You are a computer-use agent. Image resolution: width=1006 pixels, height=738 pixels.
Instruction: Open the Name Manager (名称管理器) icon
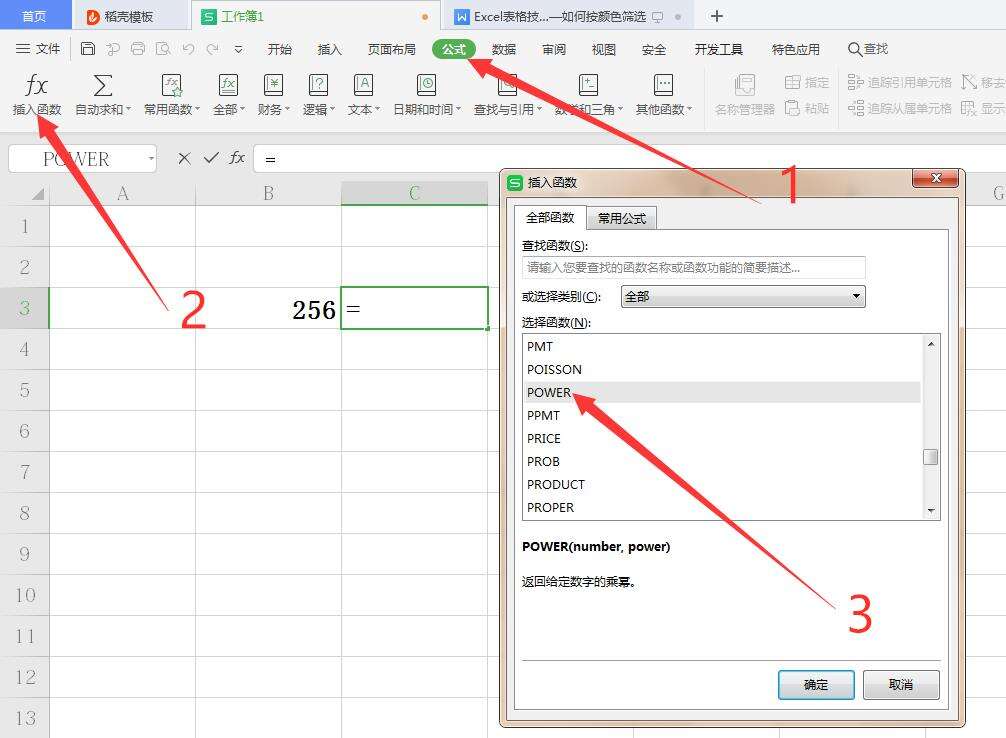coord(744,85)
